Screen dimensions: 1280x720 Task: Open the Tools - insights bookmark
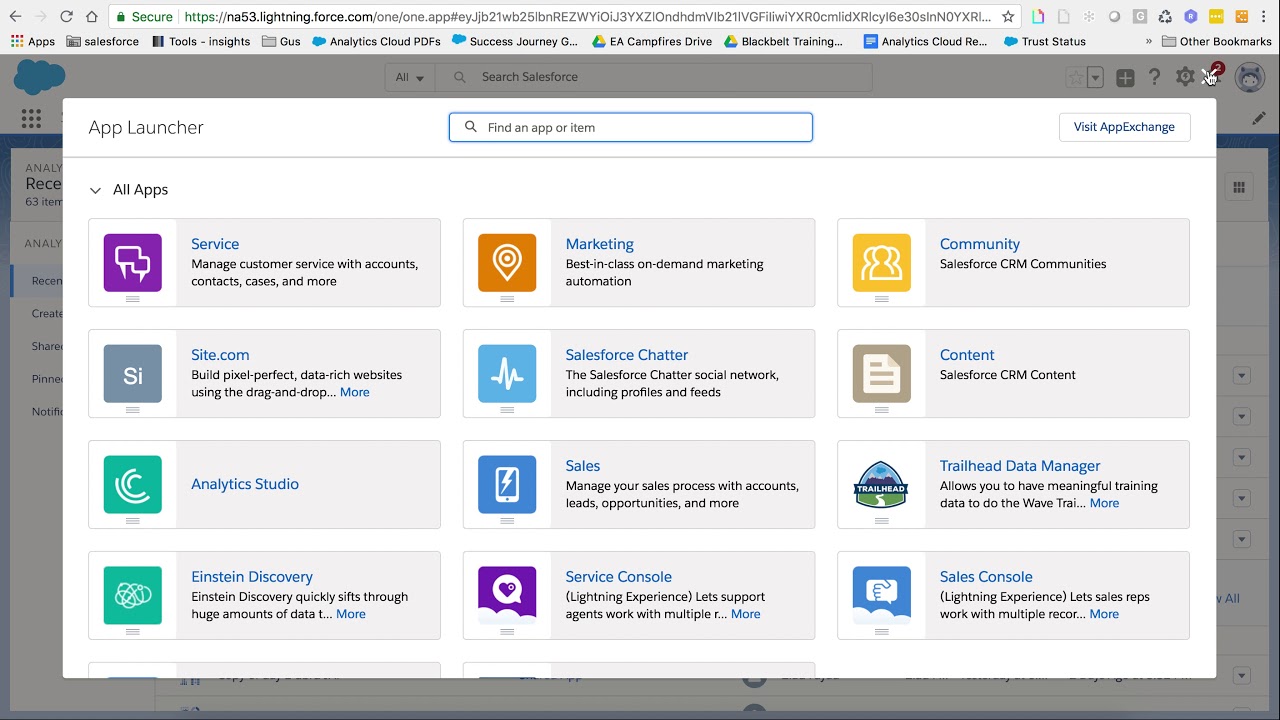point(200,41)
